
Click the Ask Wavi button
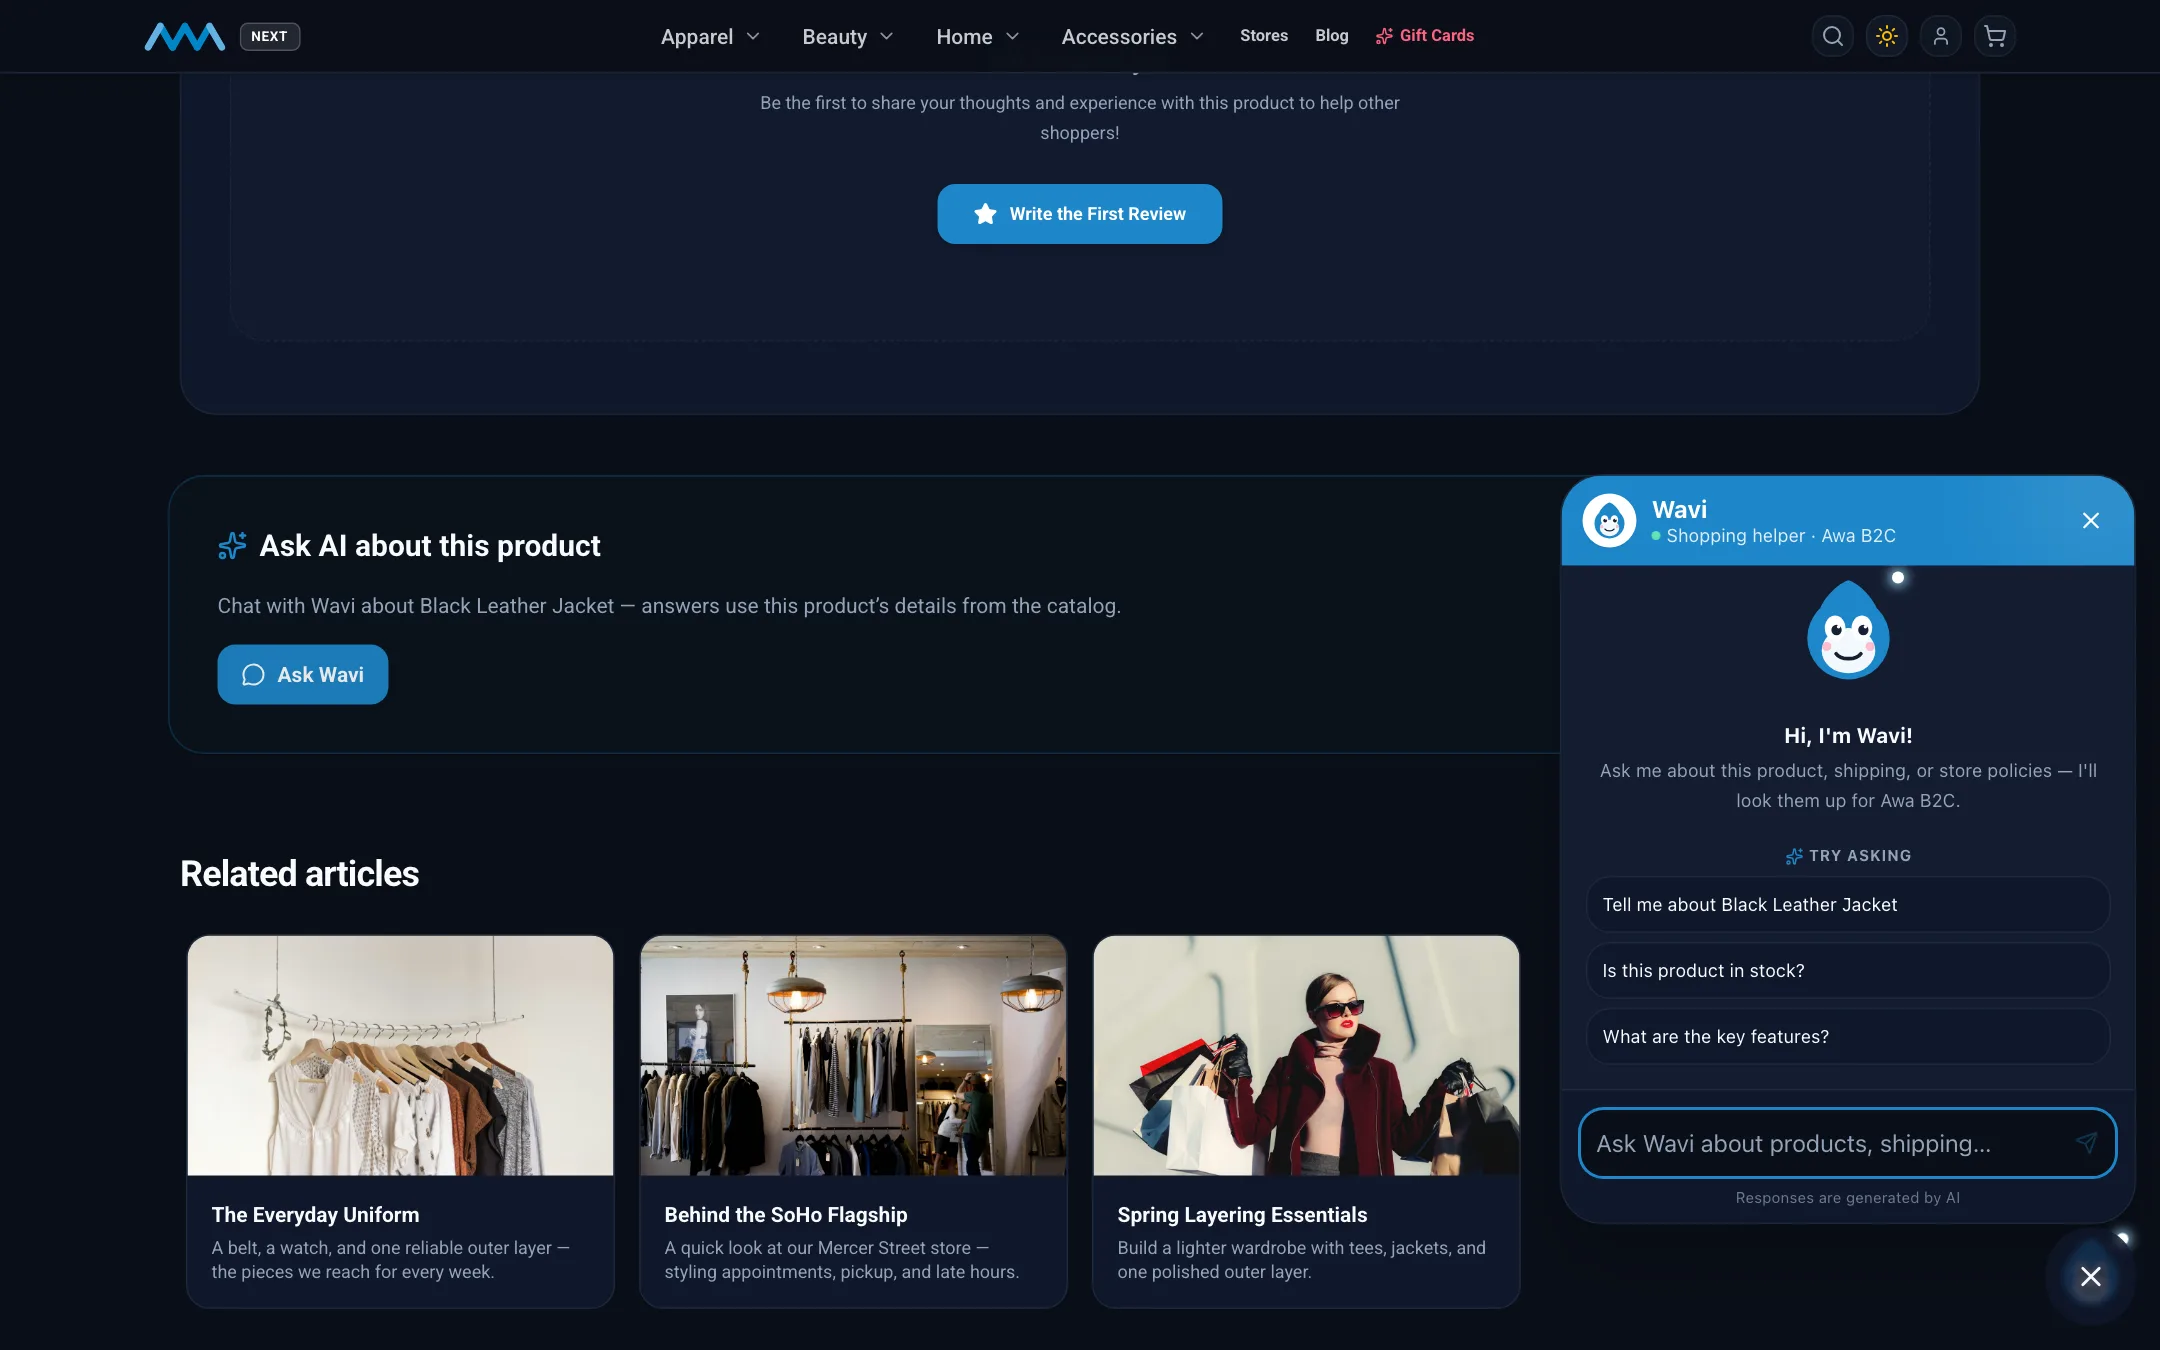pyautogui.click(x=302, y=675)
